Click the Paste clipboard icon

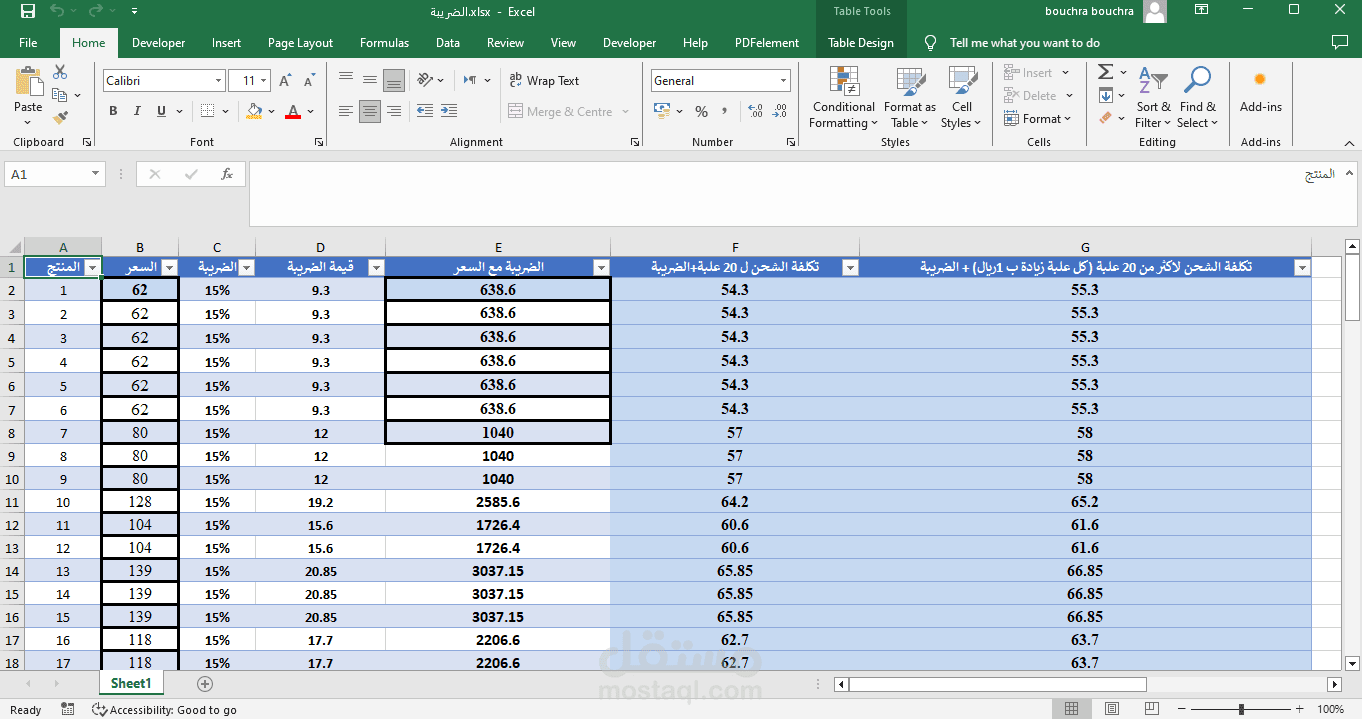(28, 81)
